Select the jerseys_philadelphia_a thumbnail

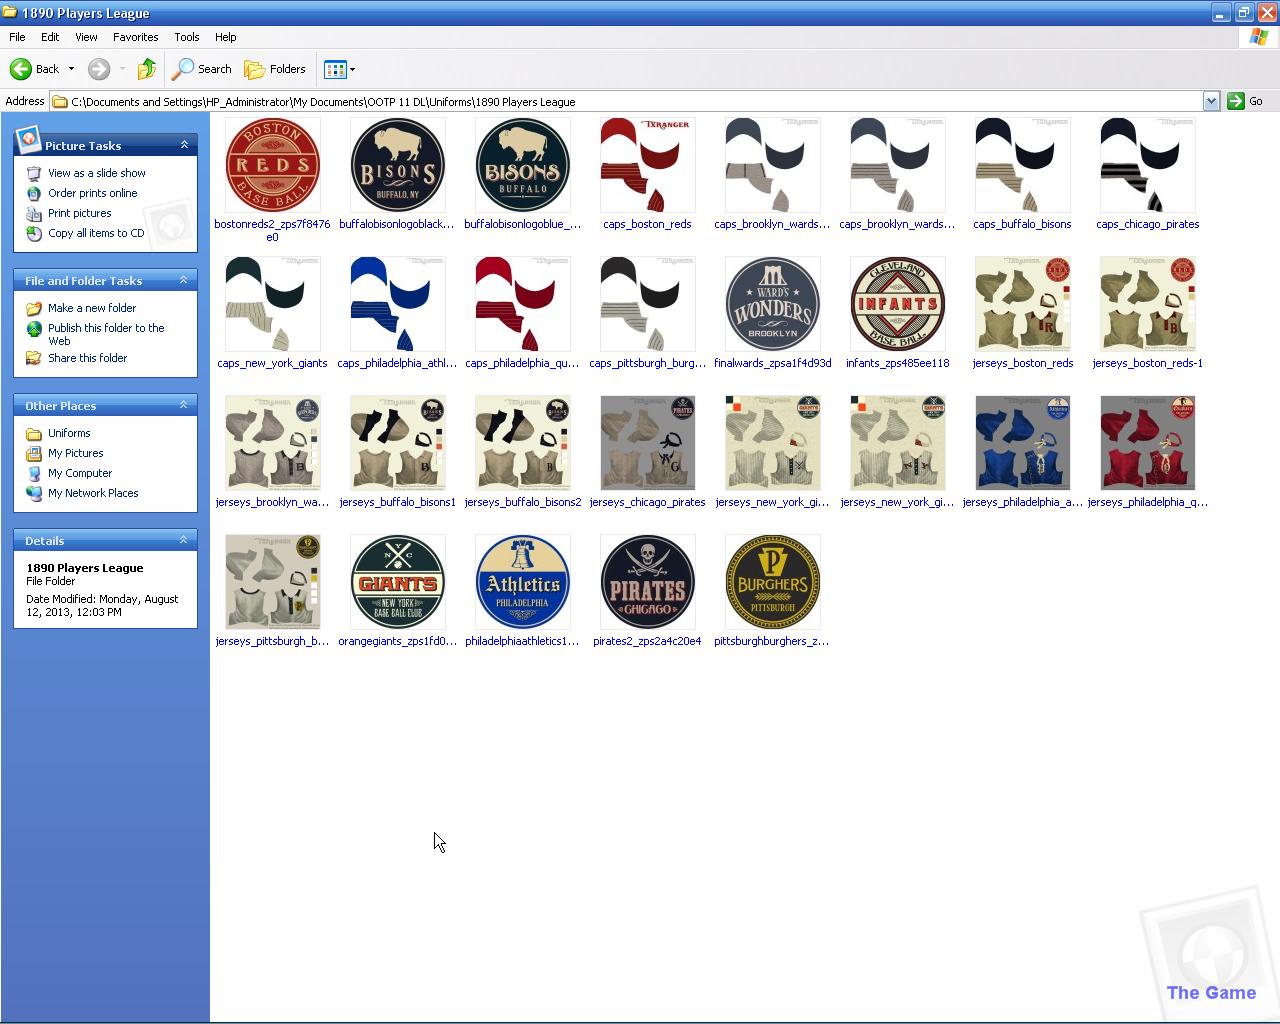1023,443
